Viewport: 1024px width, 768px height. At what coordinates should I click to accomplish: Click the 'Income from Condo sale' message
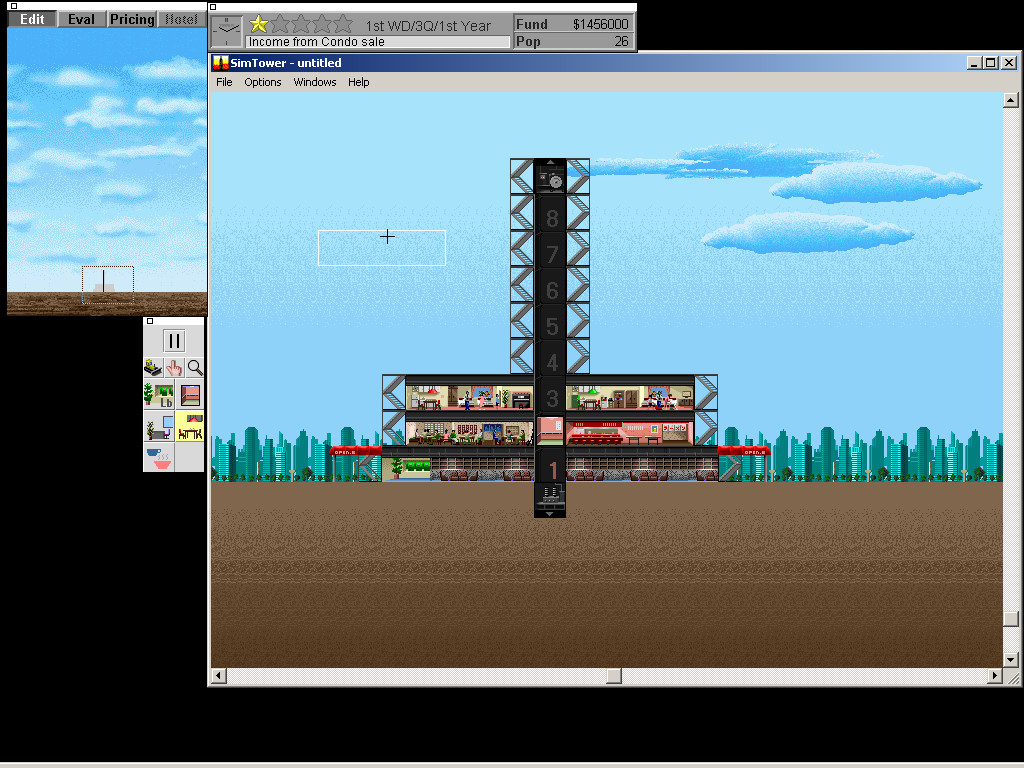click(317, 42)
